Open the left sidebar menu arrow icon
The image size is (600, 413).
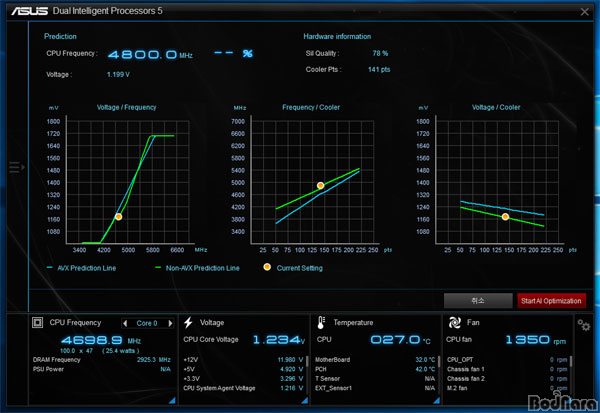(17, 167)
